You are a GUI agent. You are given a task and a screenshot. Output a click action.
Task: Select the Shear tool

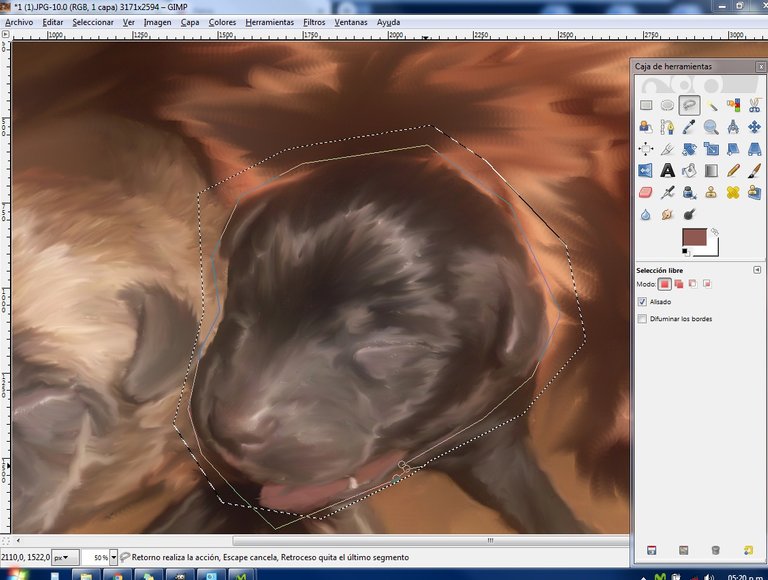[x=733, y=149]
